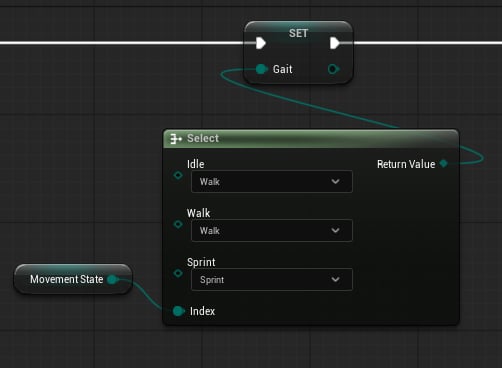Click the Movement State output pin
The height and width of the screenshot is (368, 502).
113,279
